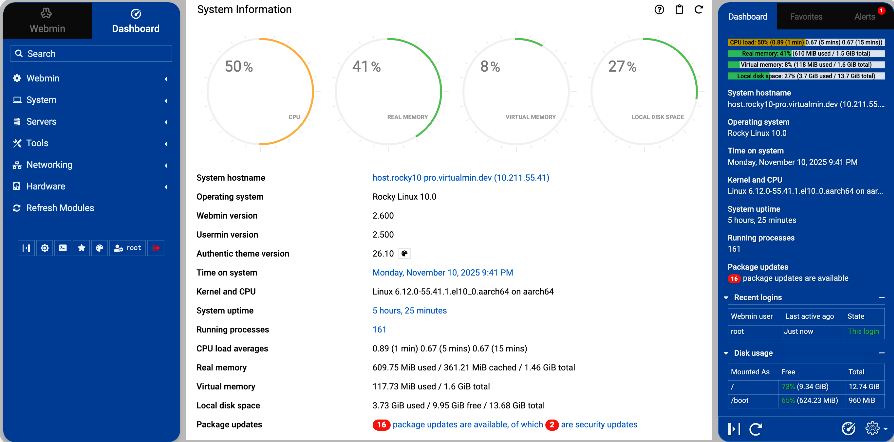Expand the Servers menu section

(x=90, y=121)
